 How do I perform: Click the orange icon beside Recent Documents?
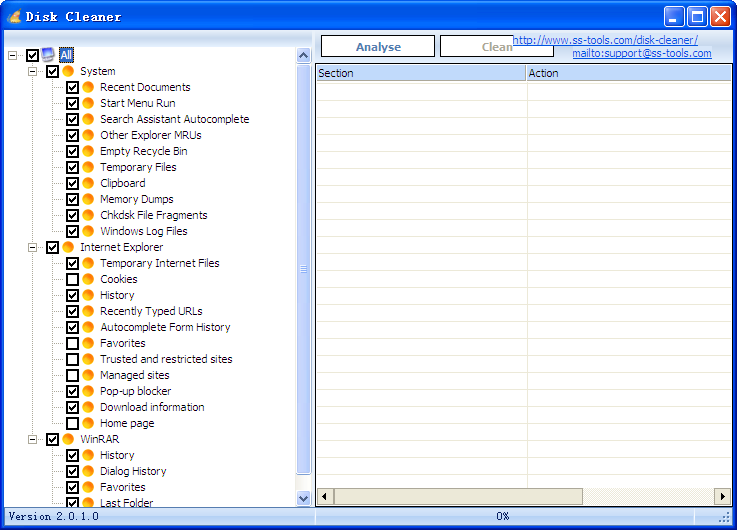(x=88, y=87)
